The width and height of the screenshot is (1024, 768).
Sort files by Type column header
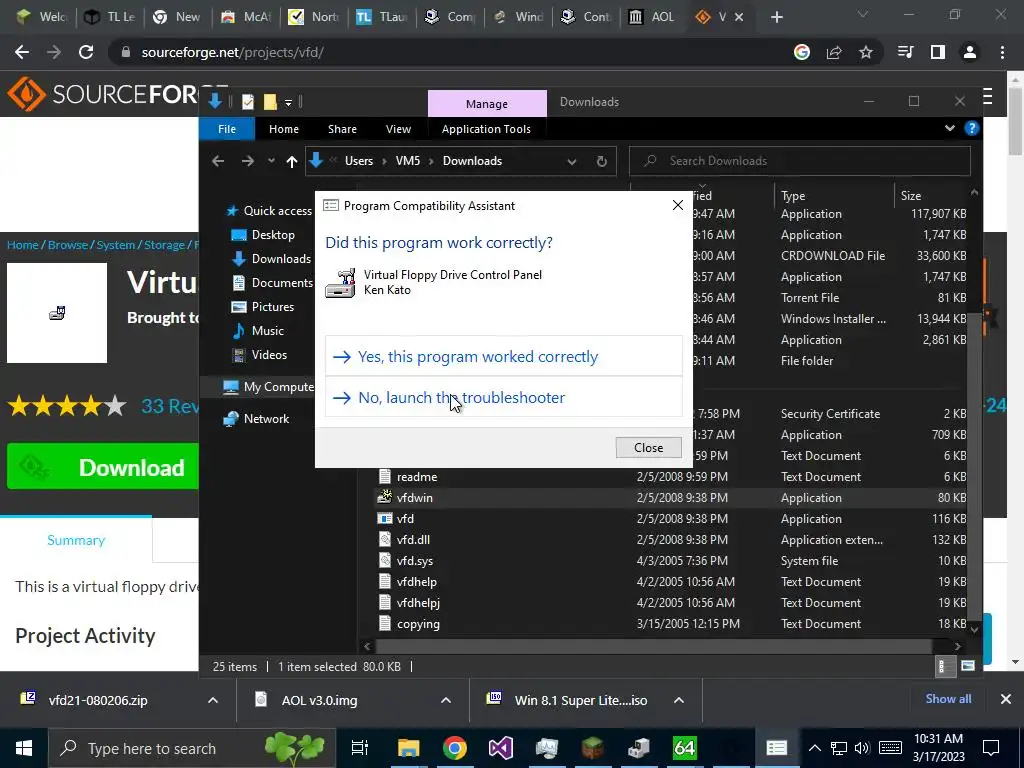pos(793,196)
